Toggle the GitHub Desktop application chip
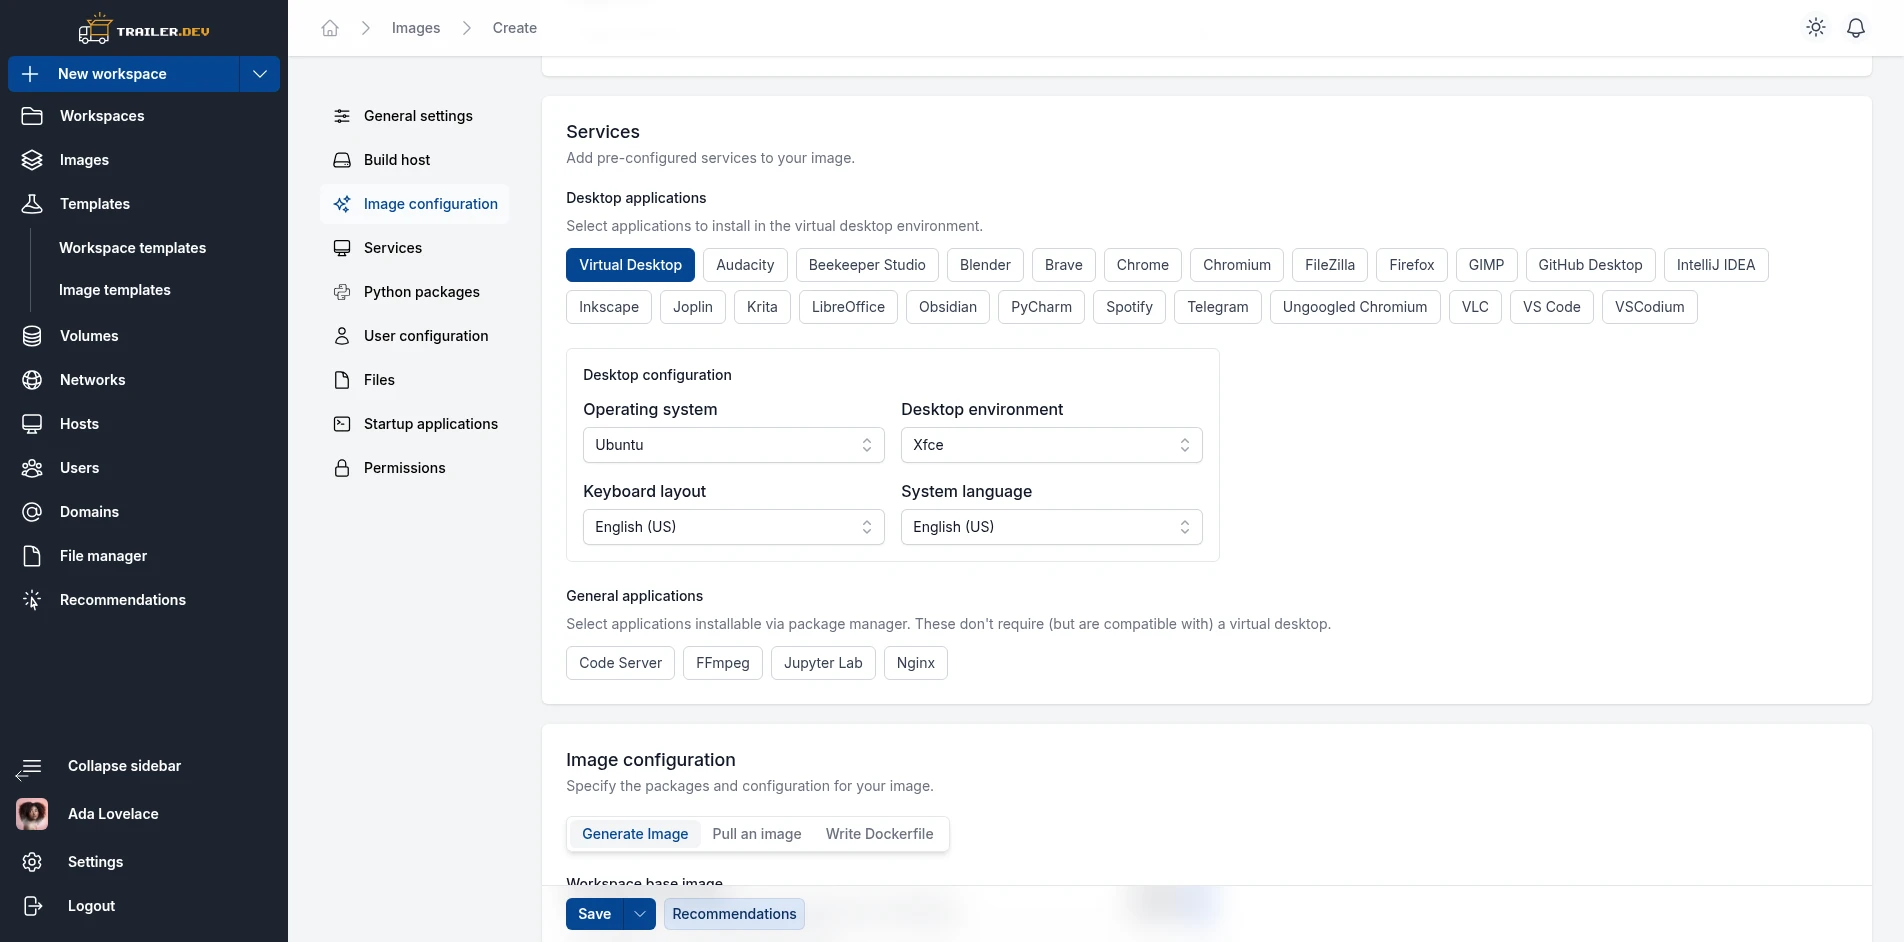The height and width of the screenshot is (942, 1904). [1590, 265]
